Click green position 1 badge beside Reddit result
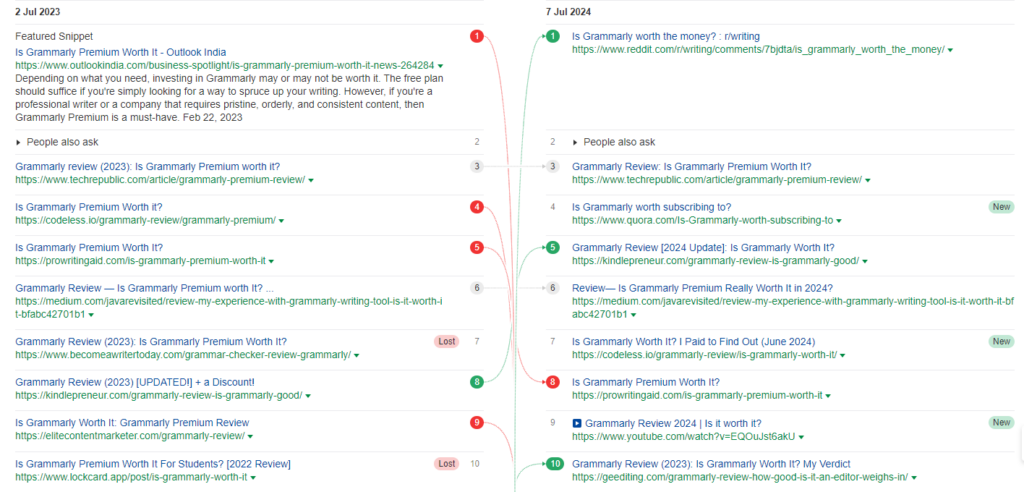Screen dimensions: 1024x492 pos(552,37)
